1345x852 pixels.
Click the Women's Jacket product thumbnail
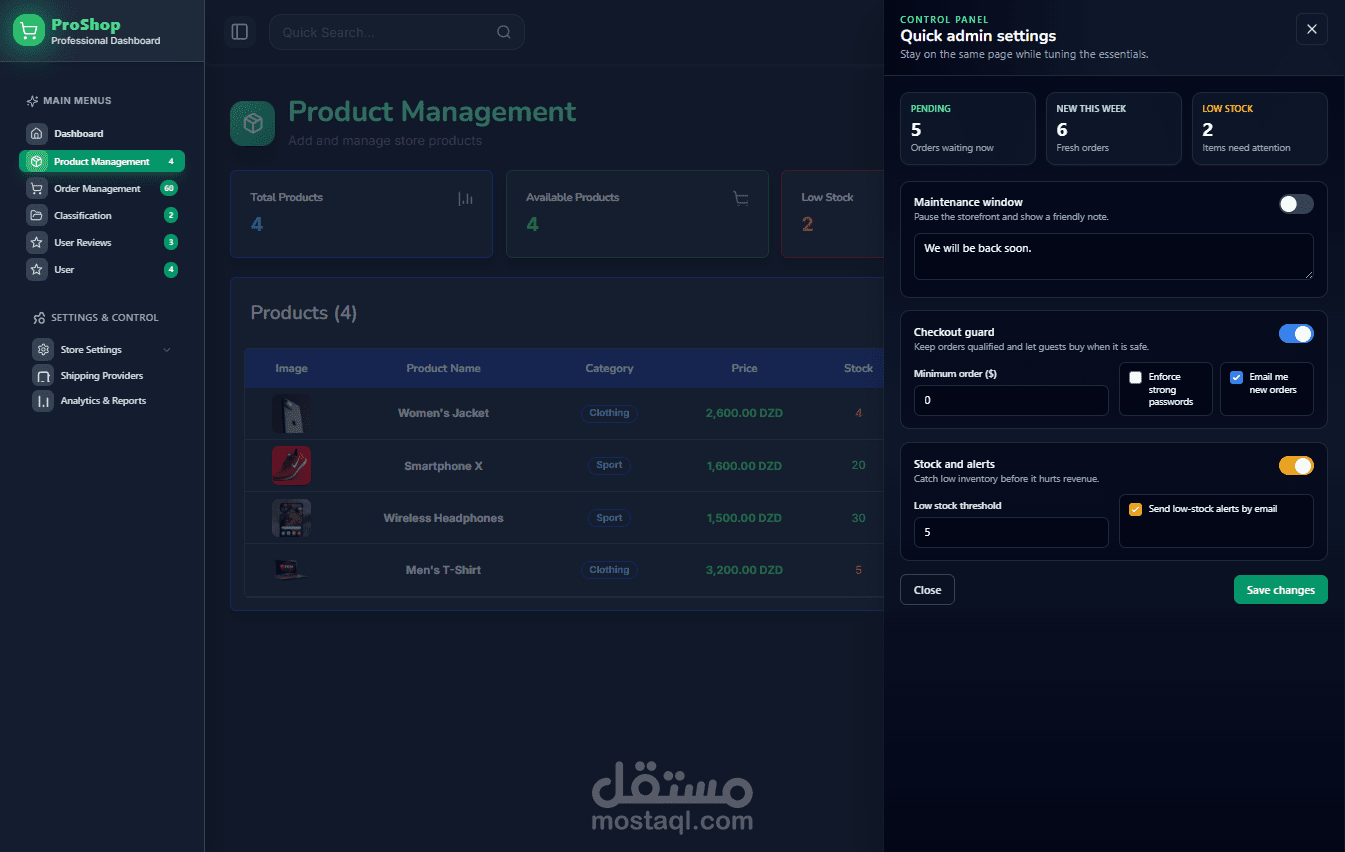tap(291, 413)
